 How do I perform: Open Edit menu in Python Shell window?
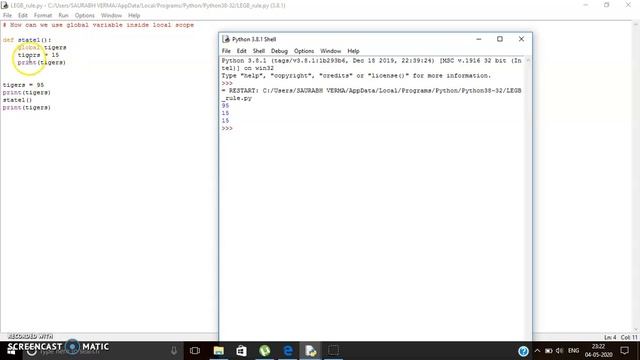242,51
